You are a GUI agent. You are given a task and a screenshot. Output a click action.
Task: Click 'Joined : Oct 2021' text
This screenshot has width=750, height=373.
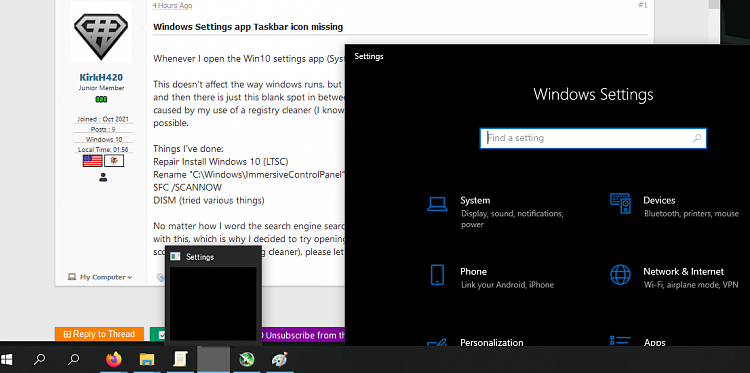click(103, 119)
